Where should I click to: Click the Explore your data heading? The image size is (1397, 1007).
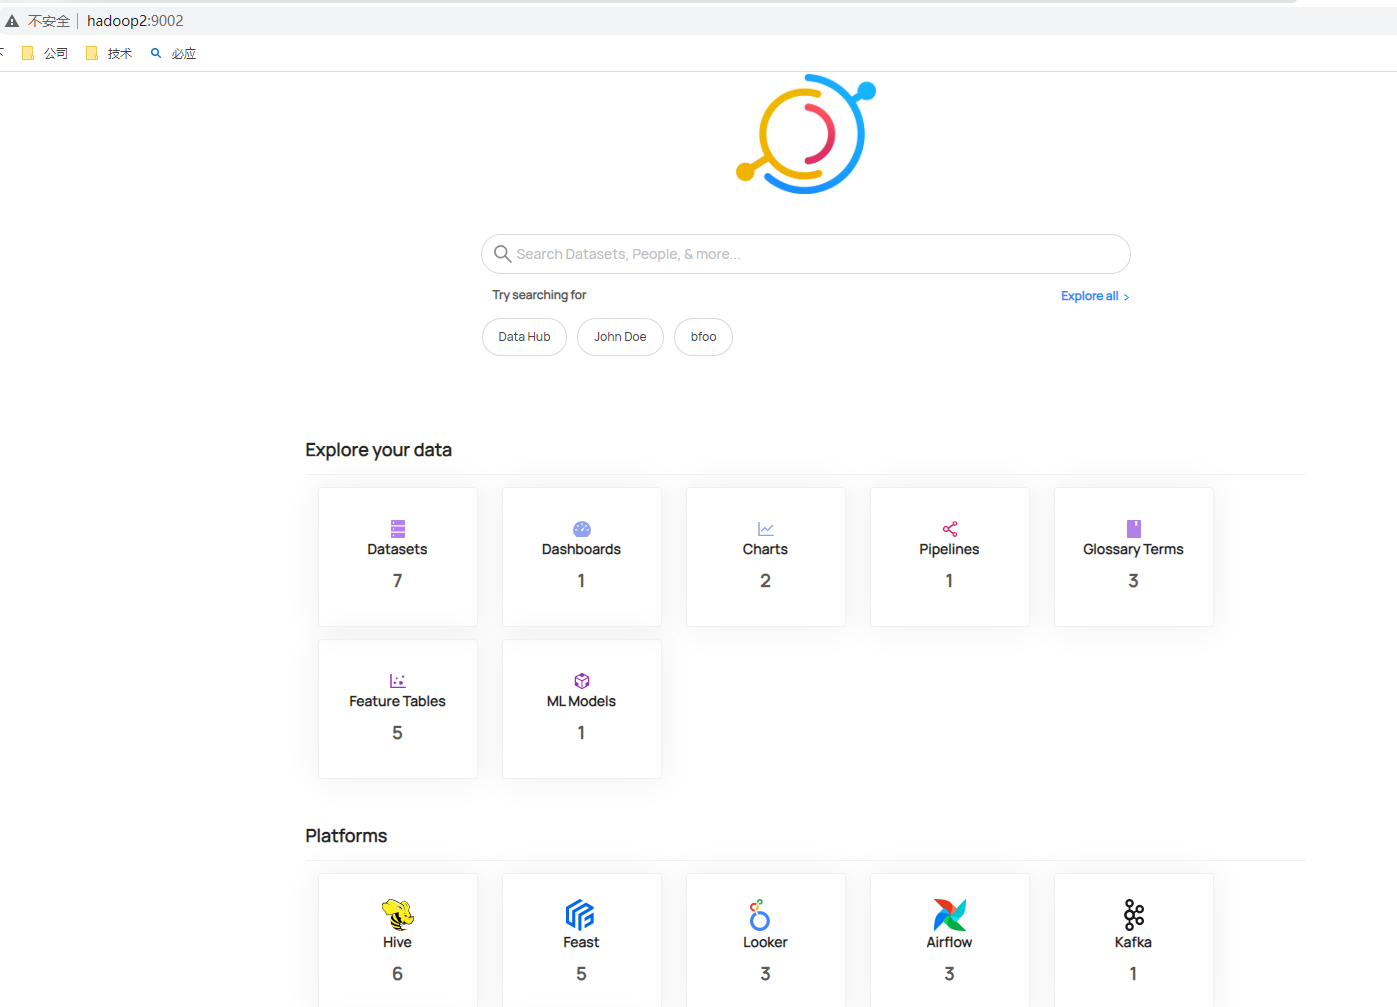378,450
